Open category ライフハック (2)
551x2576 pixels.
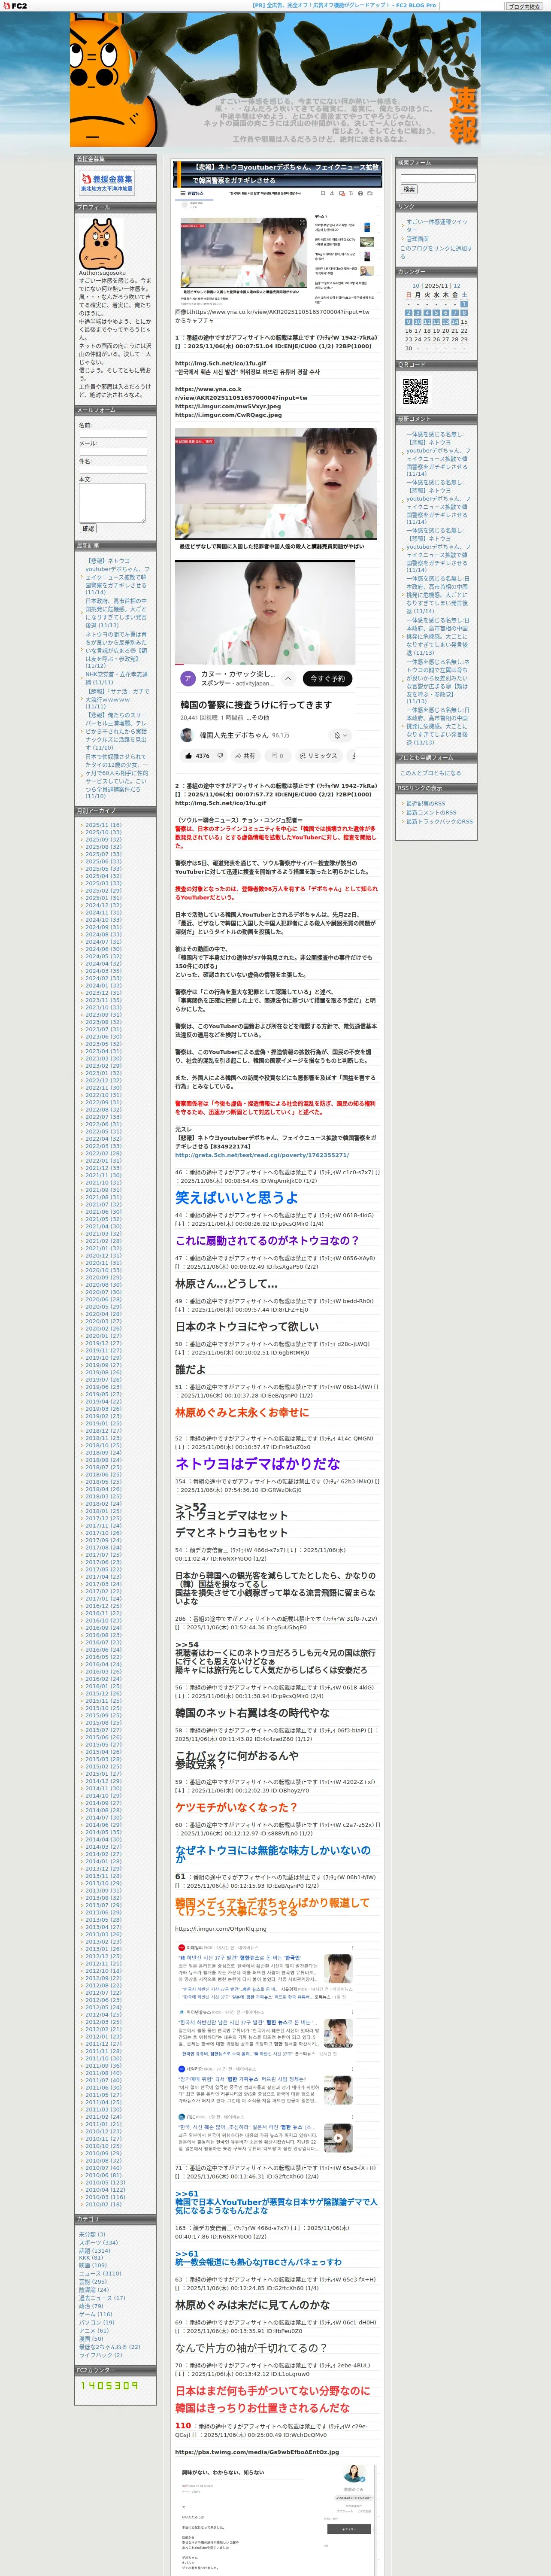click(101, 2355)
